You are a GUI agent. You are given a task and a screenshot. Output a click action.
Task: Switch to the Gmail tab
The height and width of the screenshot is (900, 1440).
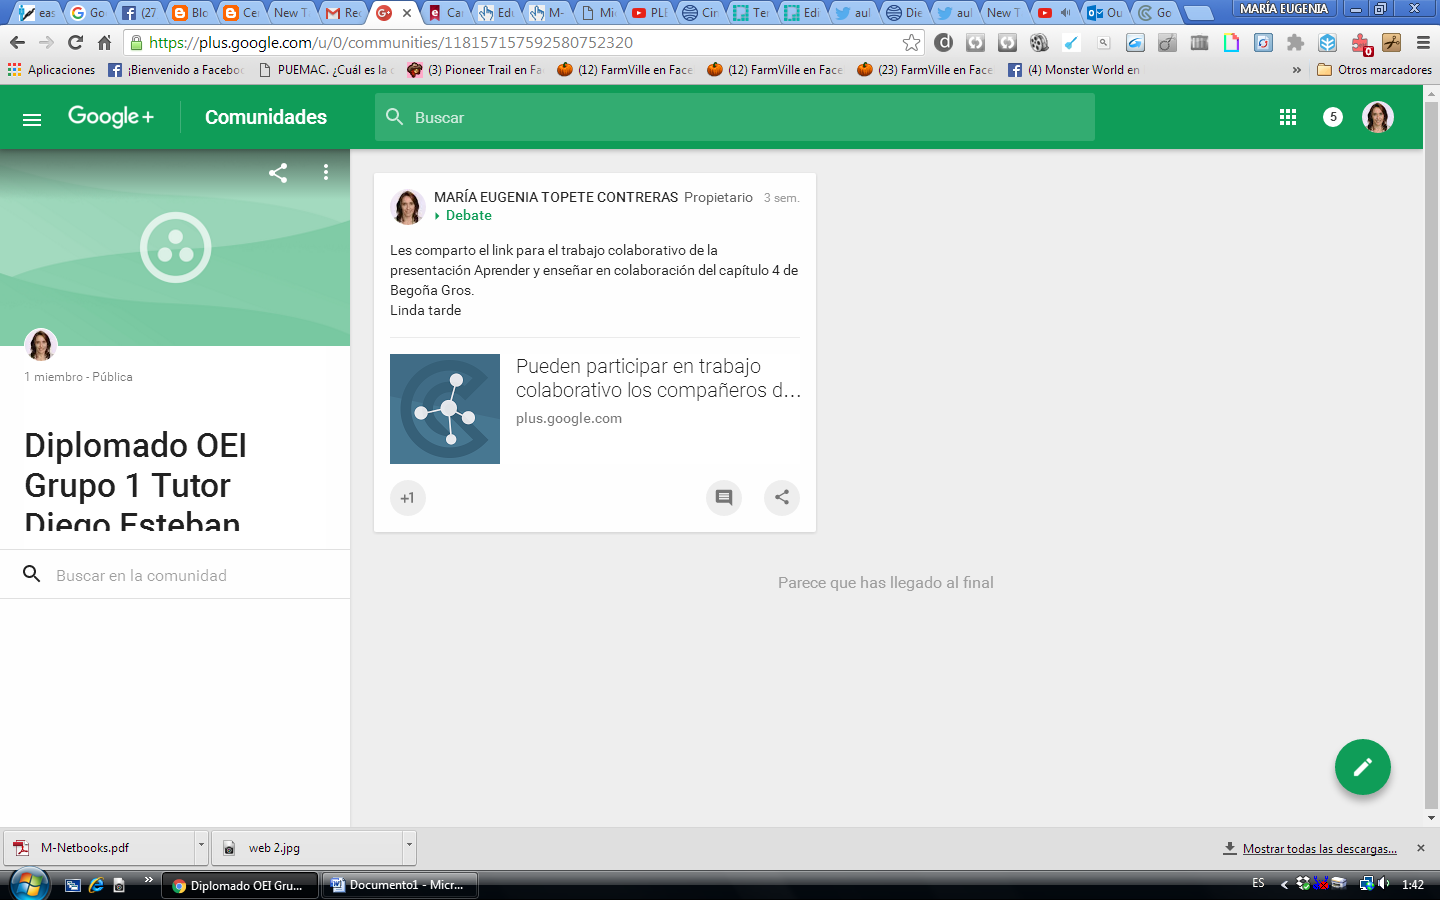coord(343,13)
